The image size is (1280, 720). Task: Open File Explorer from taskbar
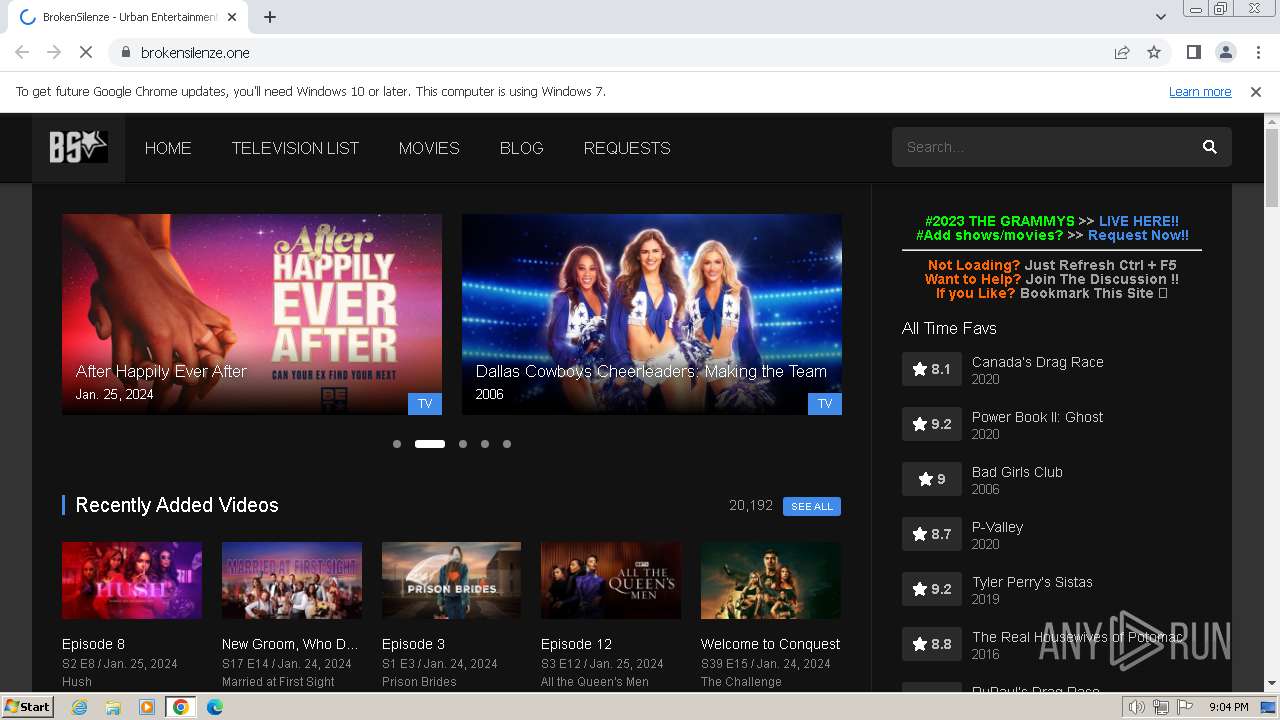click(113, 707)
